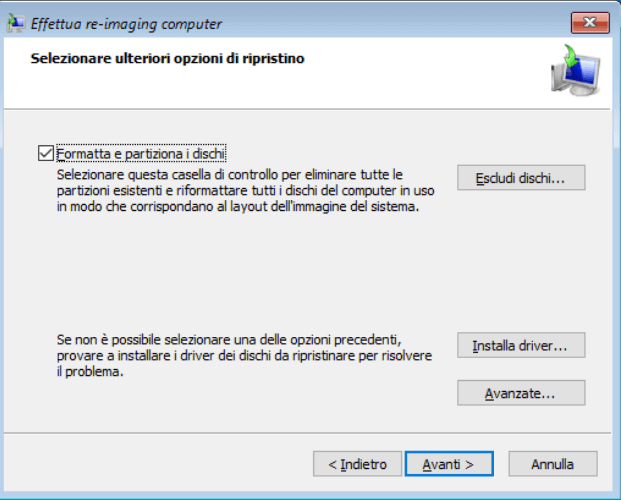Toggle the Formatta e partiziona i dischi checkbox
The image size is (621, 500).
[44, 153]
